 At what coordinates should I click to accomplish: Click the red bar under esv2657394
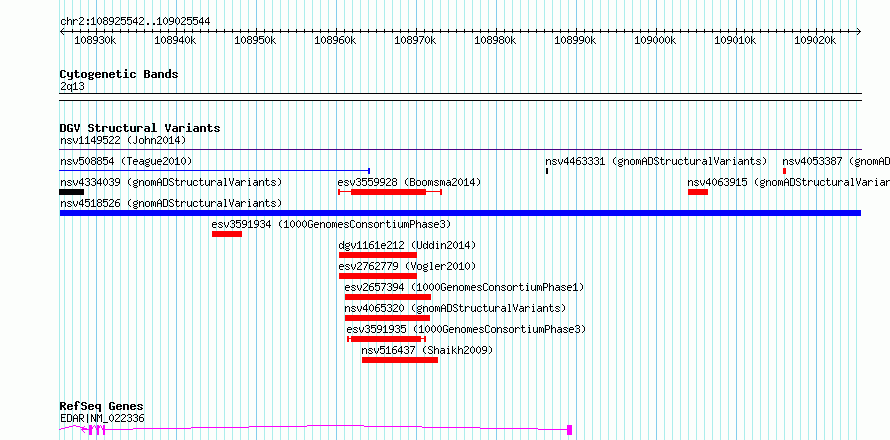click(x=388, y=297)
